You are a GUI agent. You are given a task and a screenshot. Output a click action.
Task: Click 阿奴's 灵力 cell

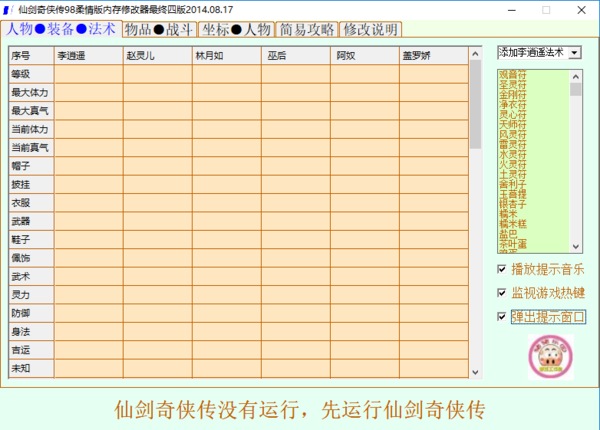[365, 295]
